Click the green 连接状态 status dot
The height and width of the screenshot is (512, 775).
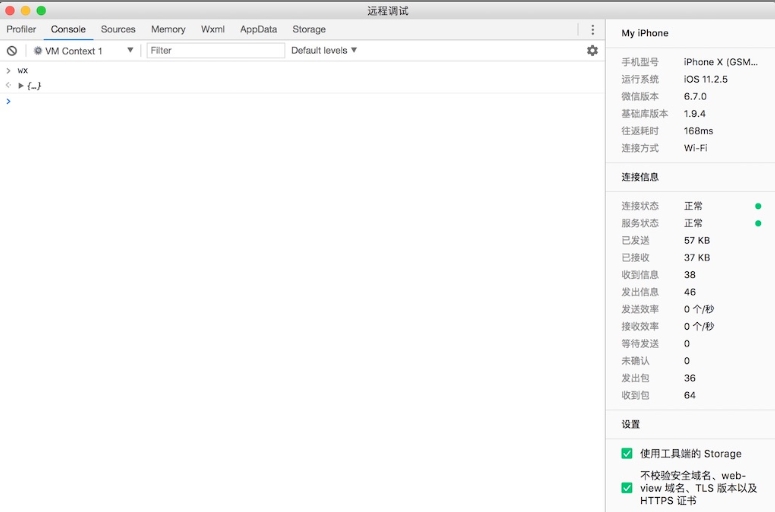tap(758, 206)
